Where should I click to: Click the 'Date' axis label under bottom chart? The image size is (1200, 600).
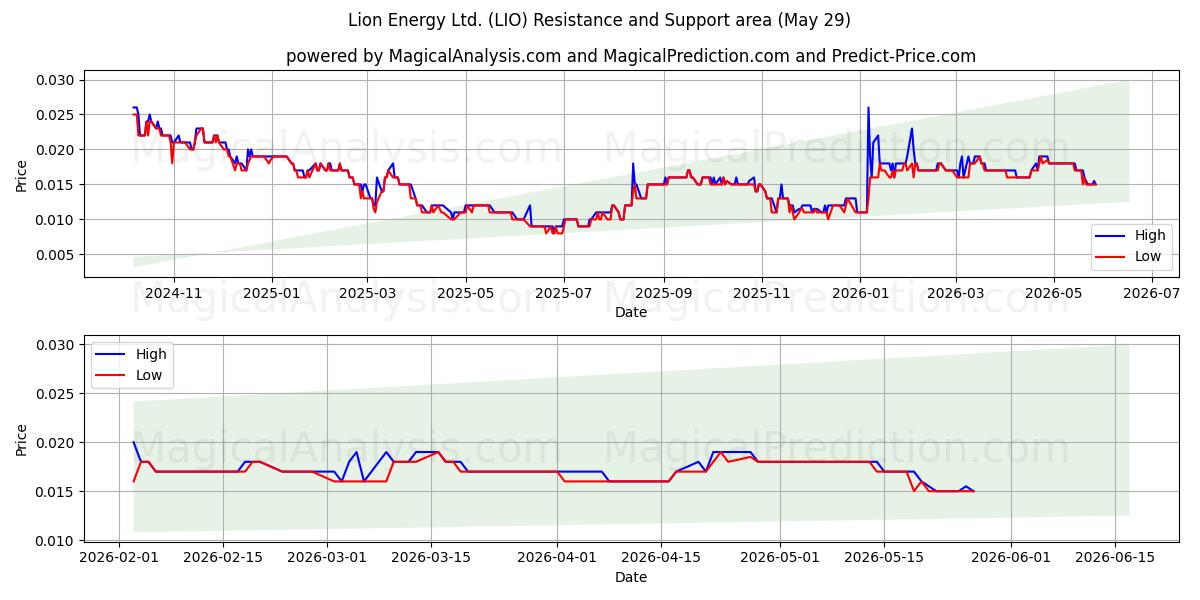pos(631,577)
